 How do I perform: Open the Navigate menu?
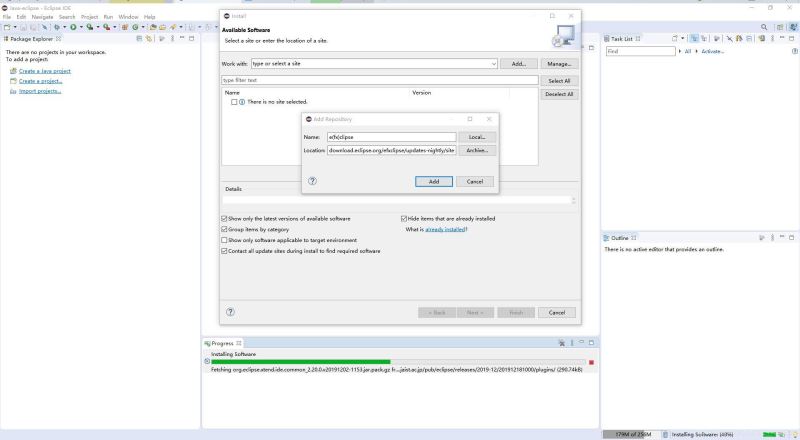42,17
